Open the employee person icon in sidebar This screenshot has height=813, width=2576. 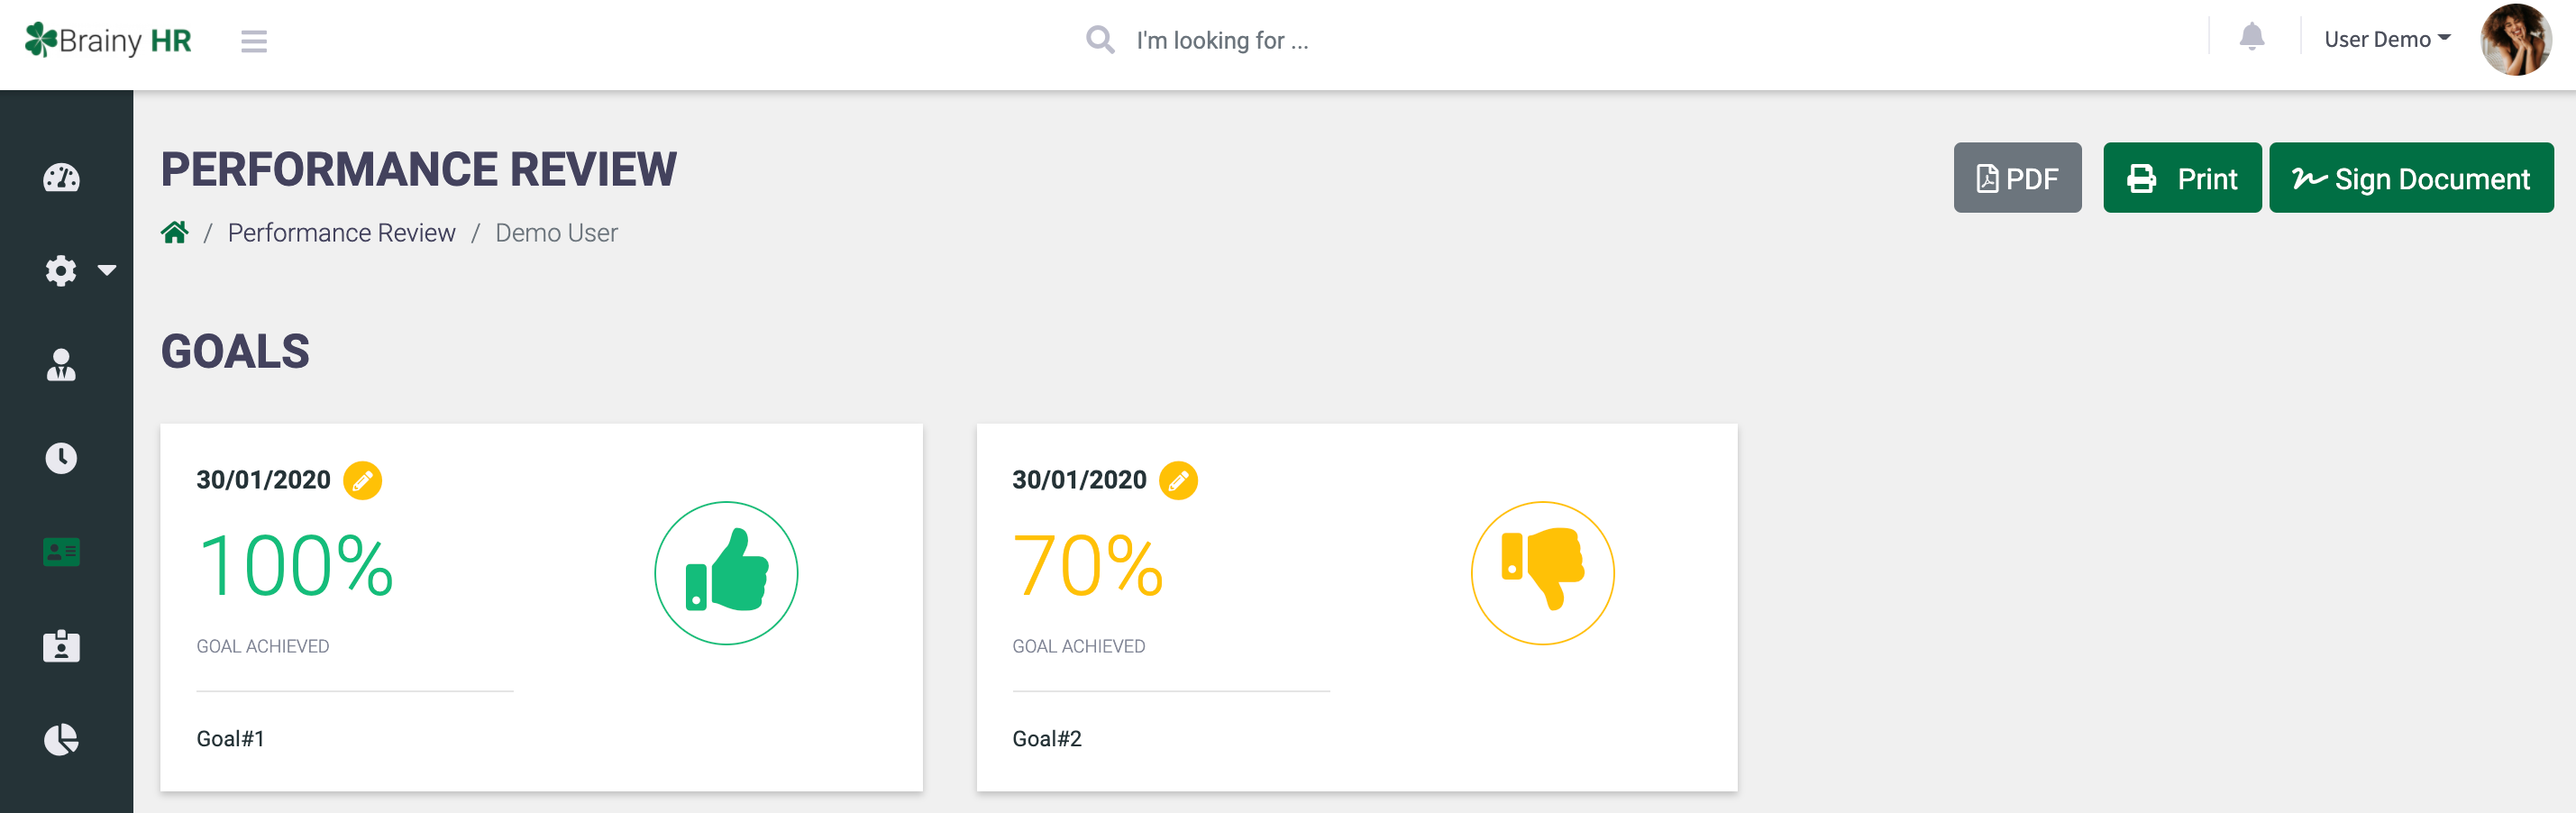point(61,364)
